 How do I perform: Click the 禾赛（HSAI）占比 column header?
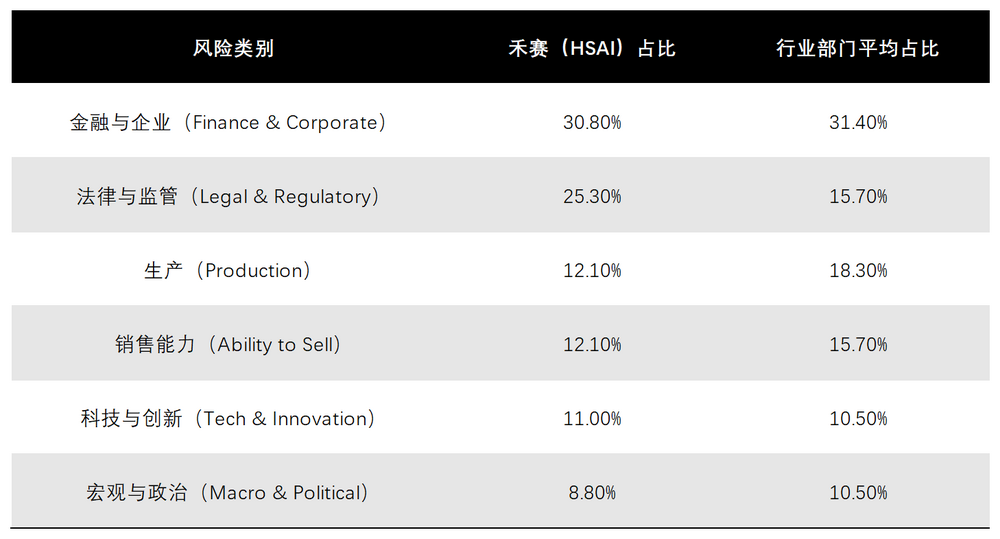(592, 48)
